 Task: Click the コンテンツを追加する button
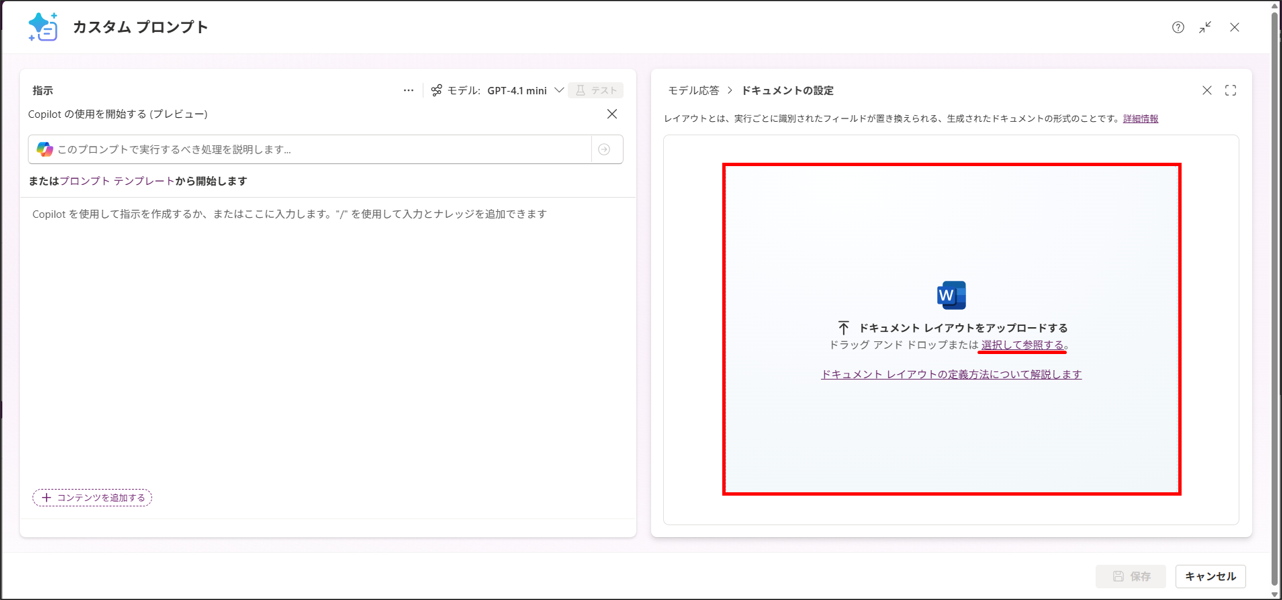[x=92, y=497]
